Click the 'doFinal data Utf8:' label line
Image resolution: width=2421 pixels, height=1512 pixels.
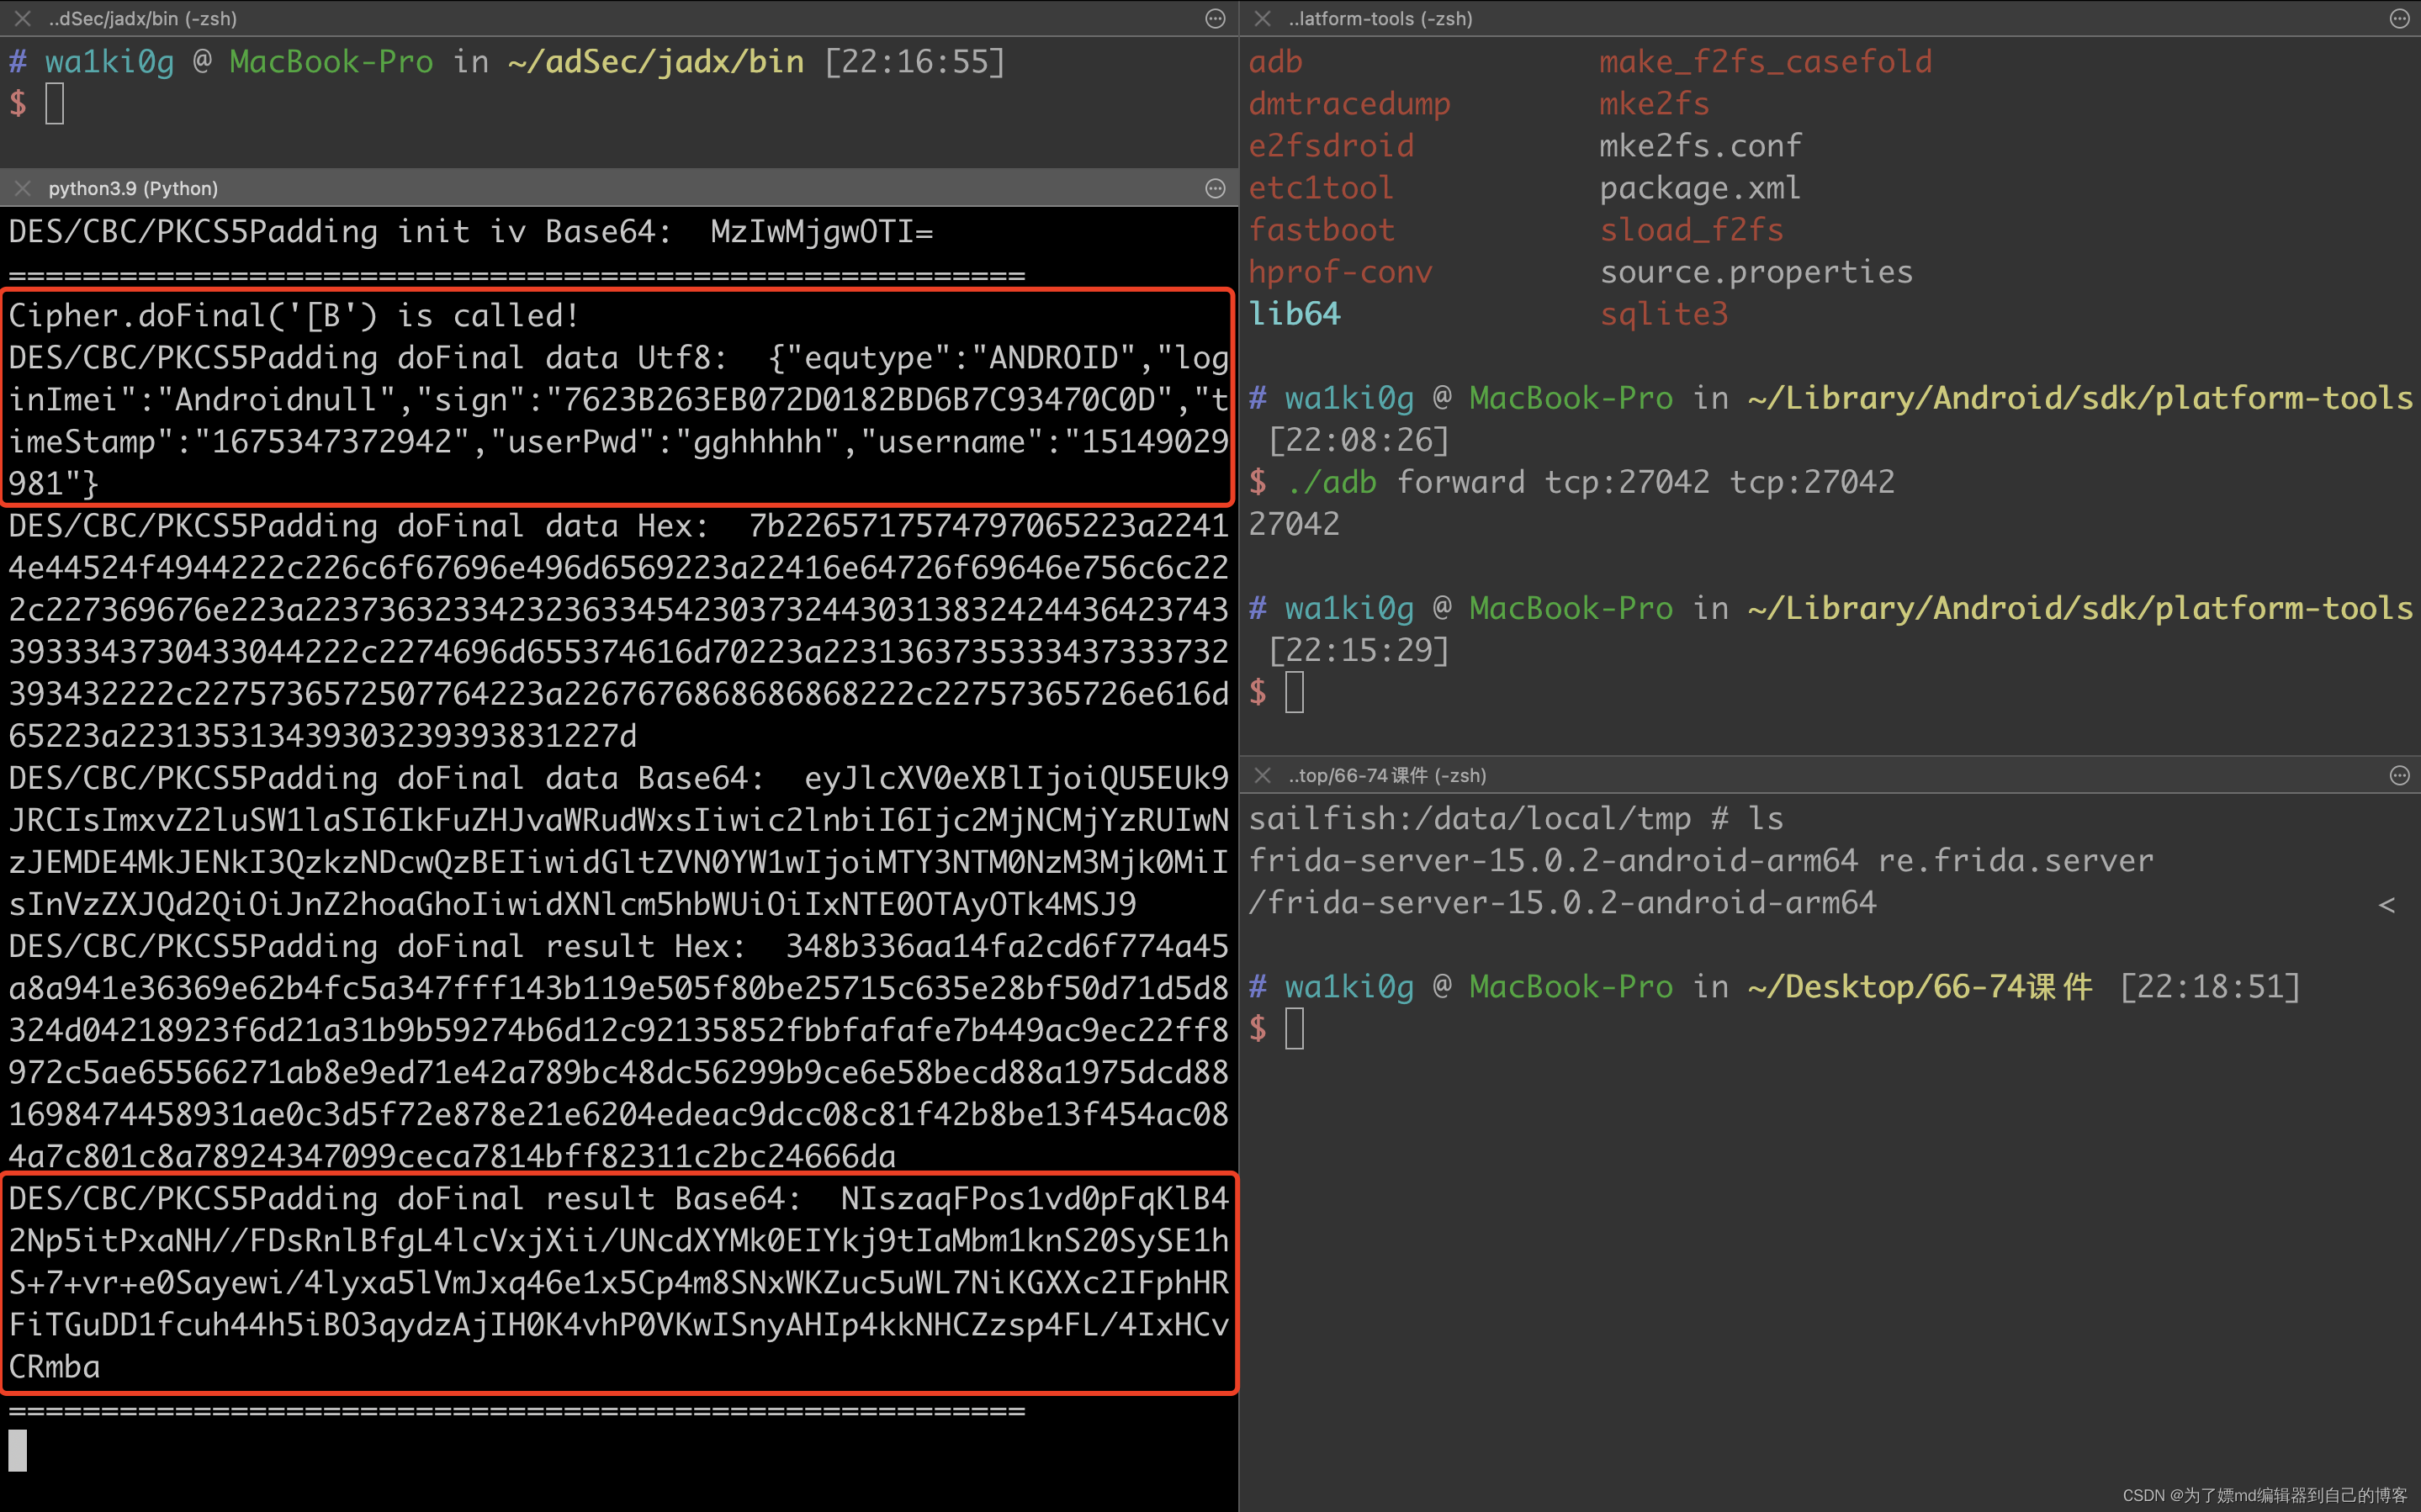click(368, 358)
